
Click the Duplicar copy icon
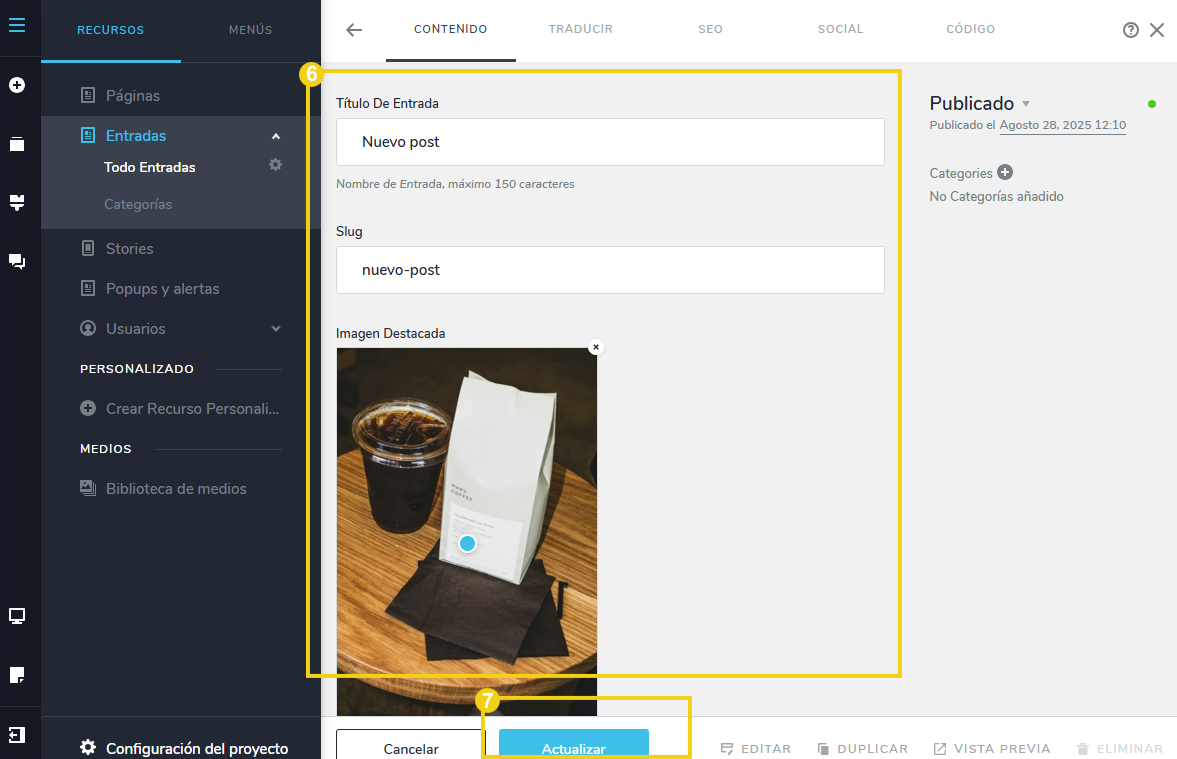coord(823,748)
